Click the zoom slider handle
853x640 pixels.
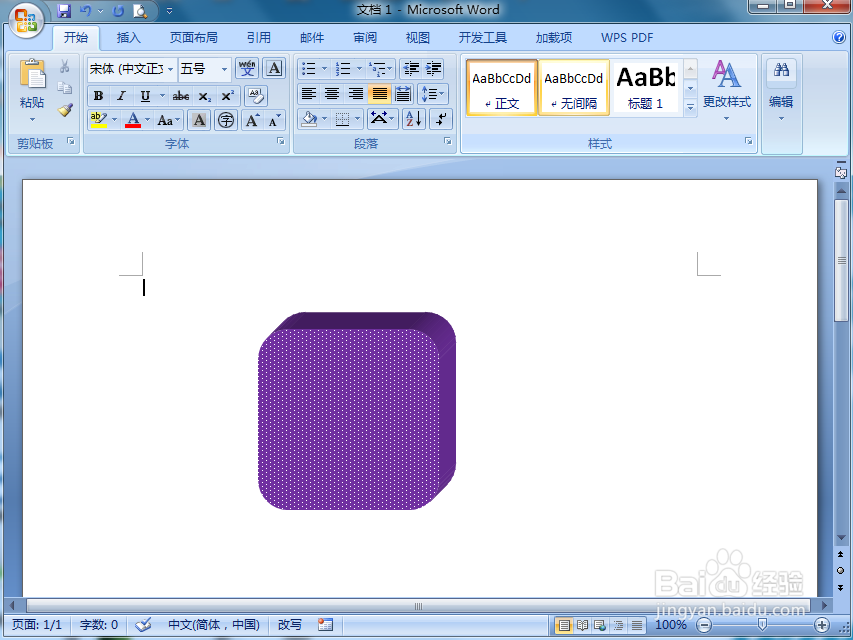[763, 624]
